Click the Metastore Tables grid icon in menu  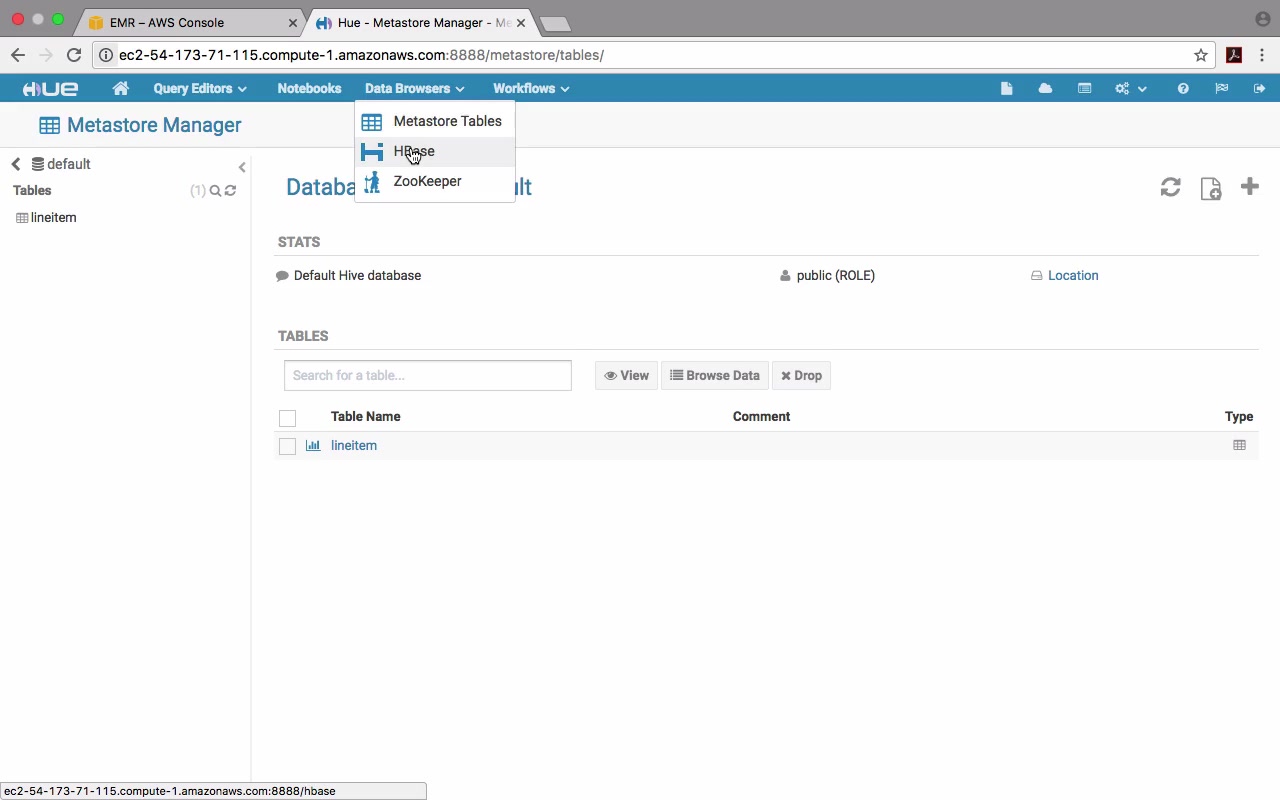pyautogui.click(x=372, y=122)
